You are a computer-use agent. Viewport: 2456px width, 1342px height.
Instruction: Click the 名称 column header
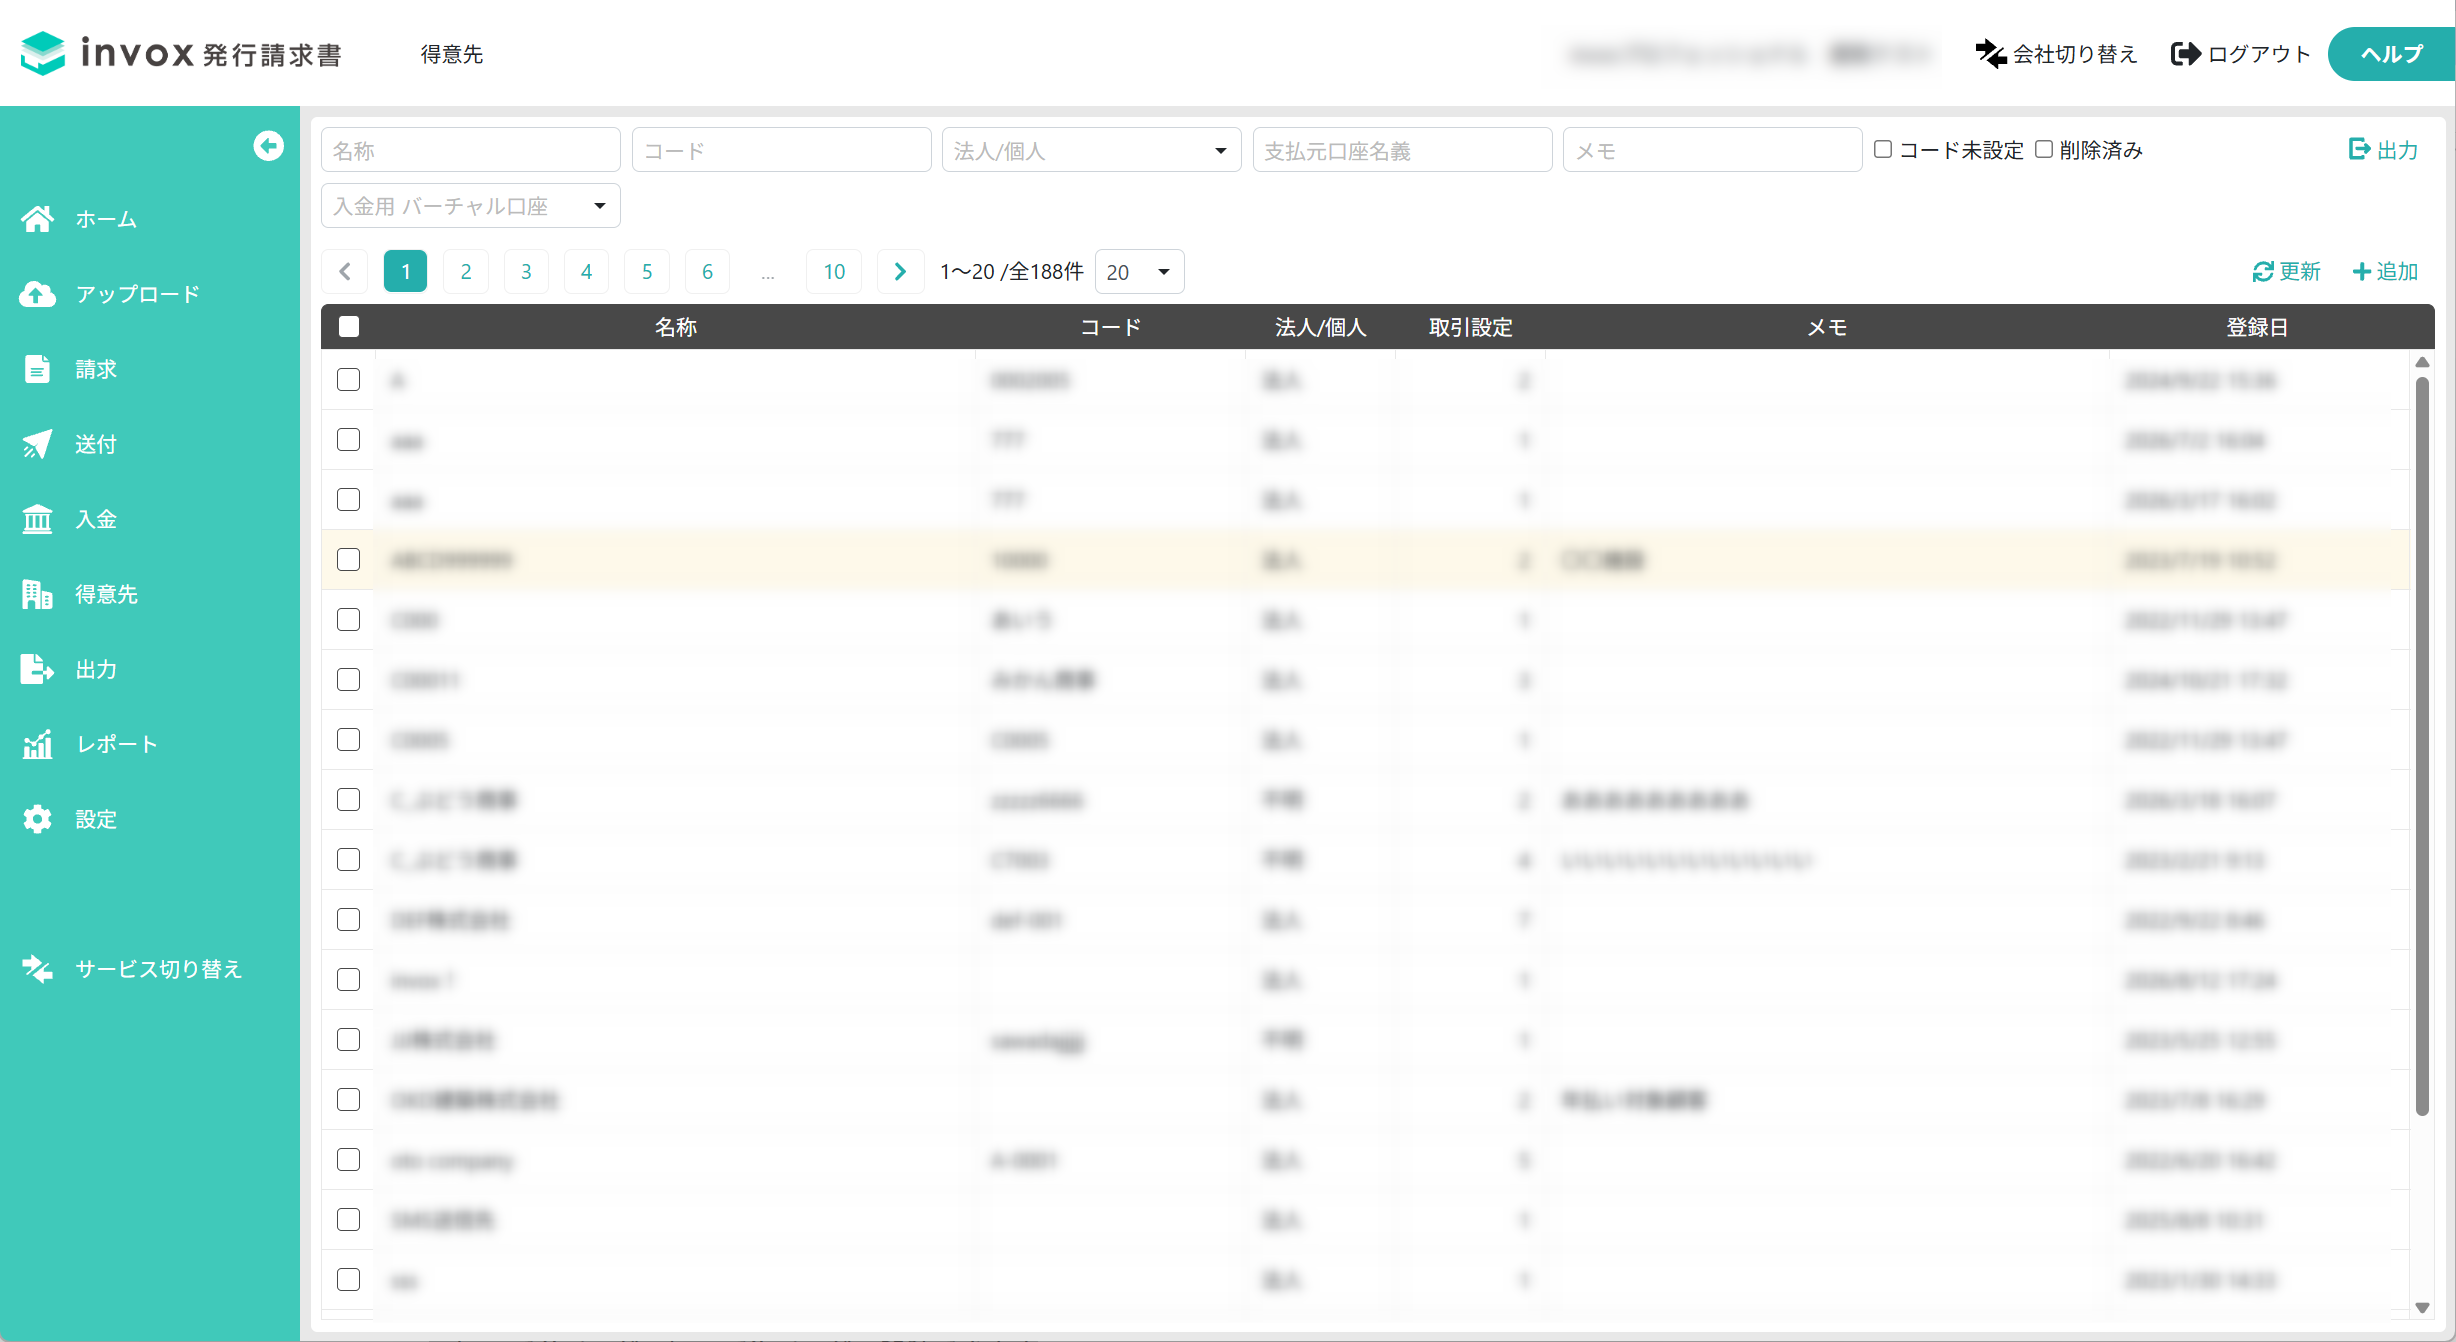click(676, 327)
